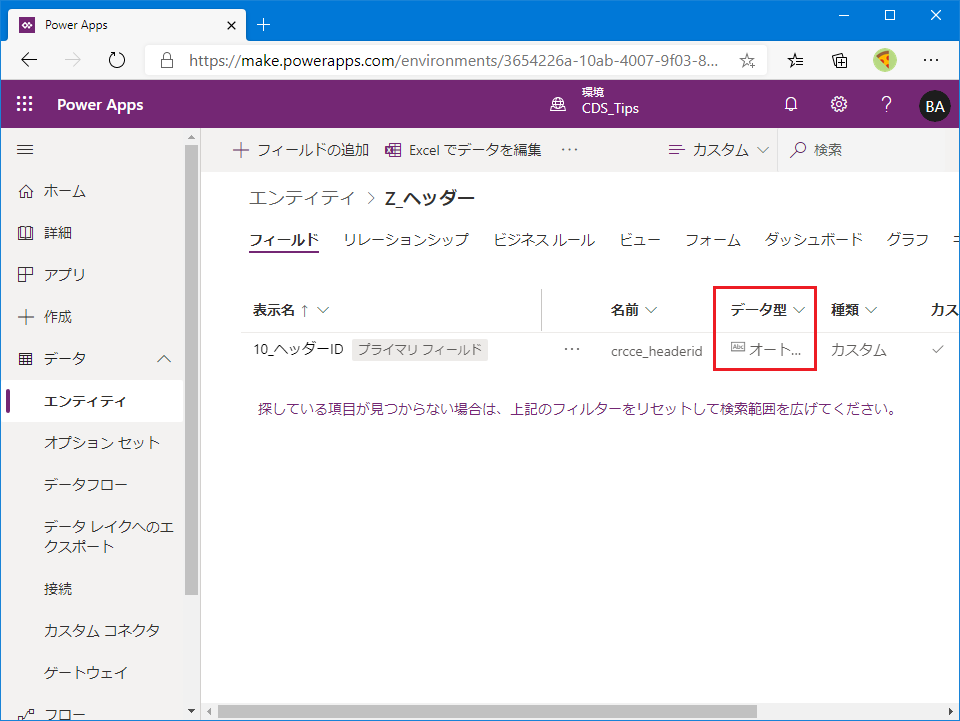Open the settings gear icon
This screenshot has width=960, height=721.
click(839, 104)
